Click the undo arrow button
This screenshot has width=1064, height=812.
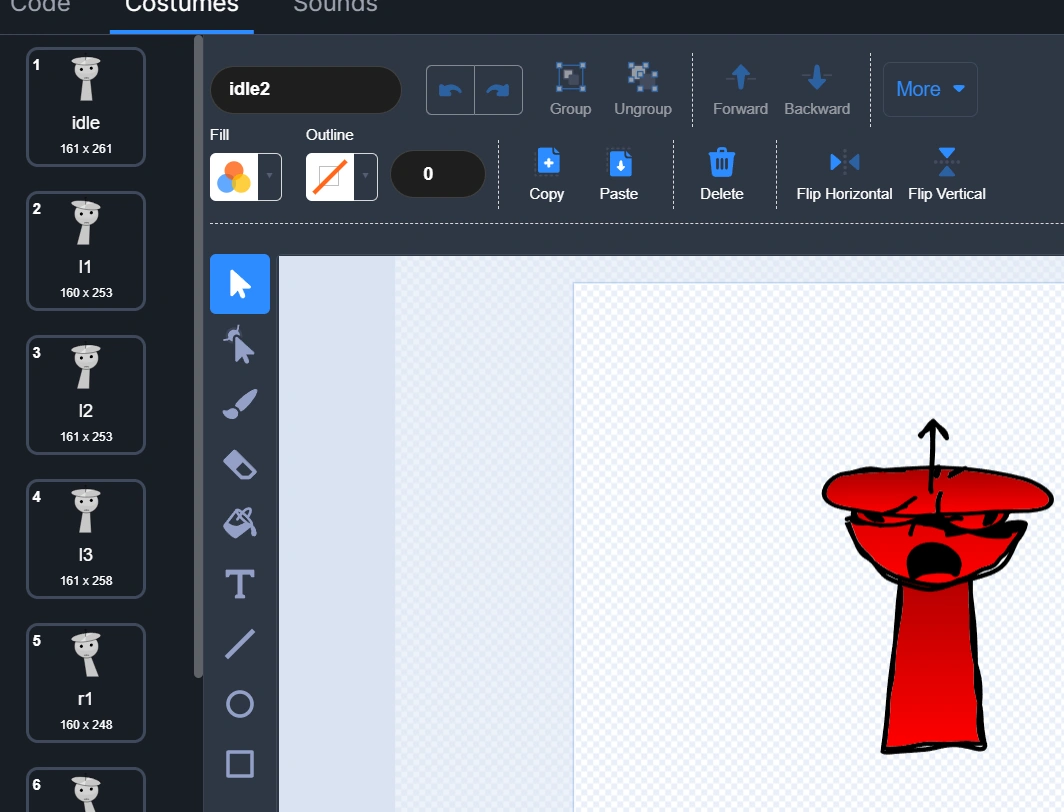tap(450, 90)
